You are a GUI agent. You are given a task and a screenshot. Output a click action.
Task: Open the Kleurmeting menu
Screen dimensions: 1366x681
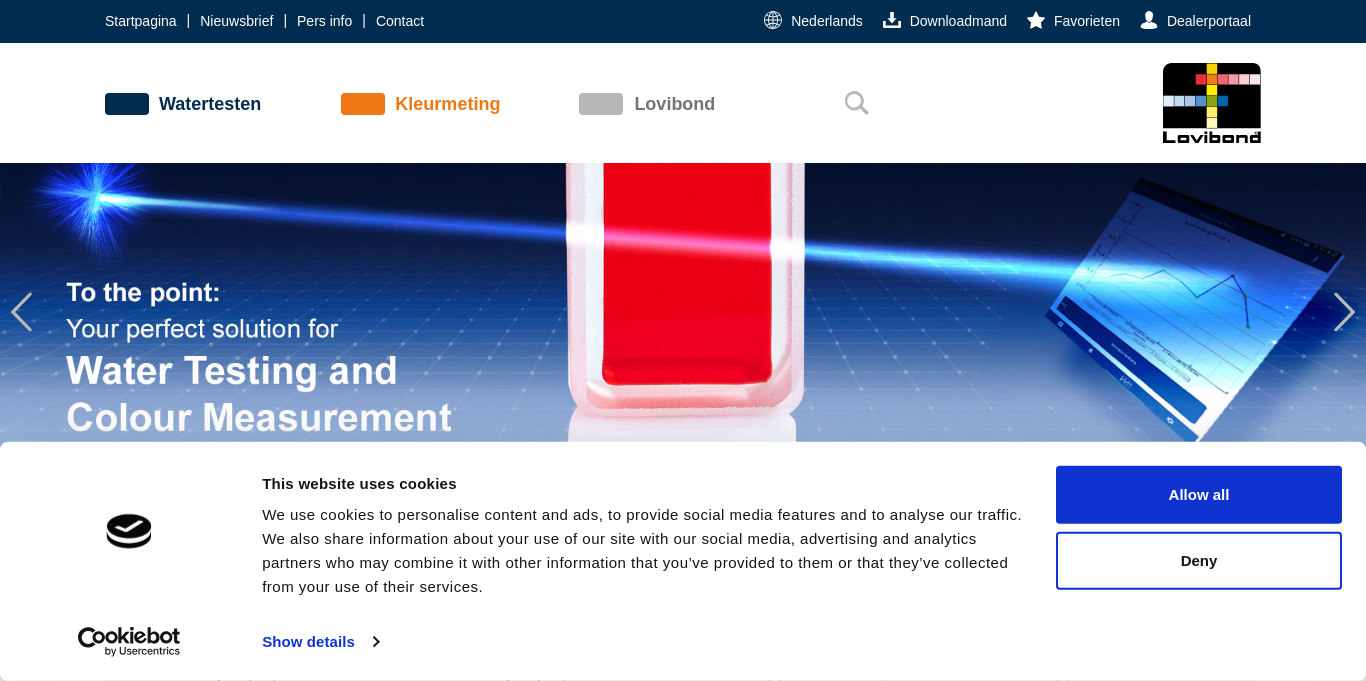447,104
